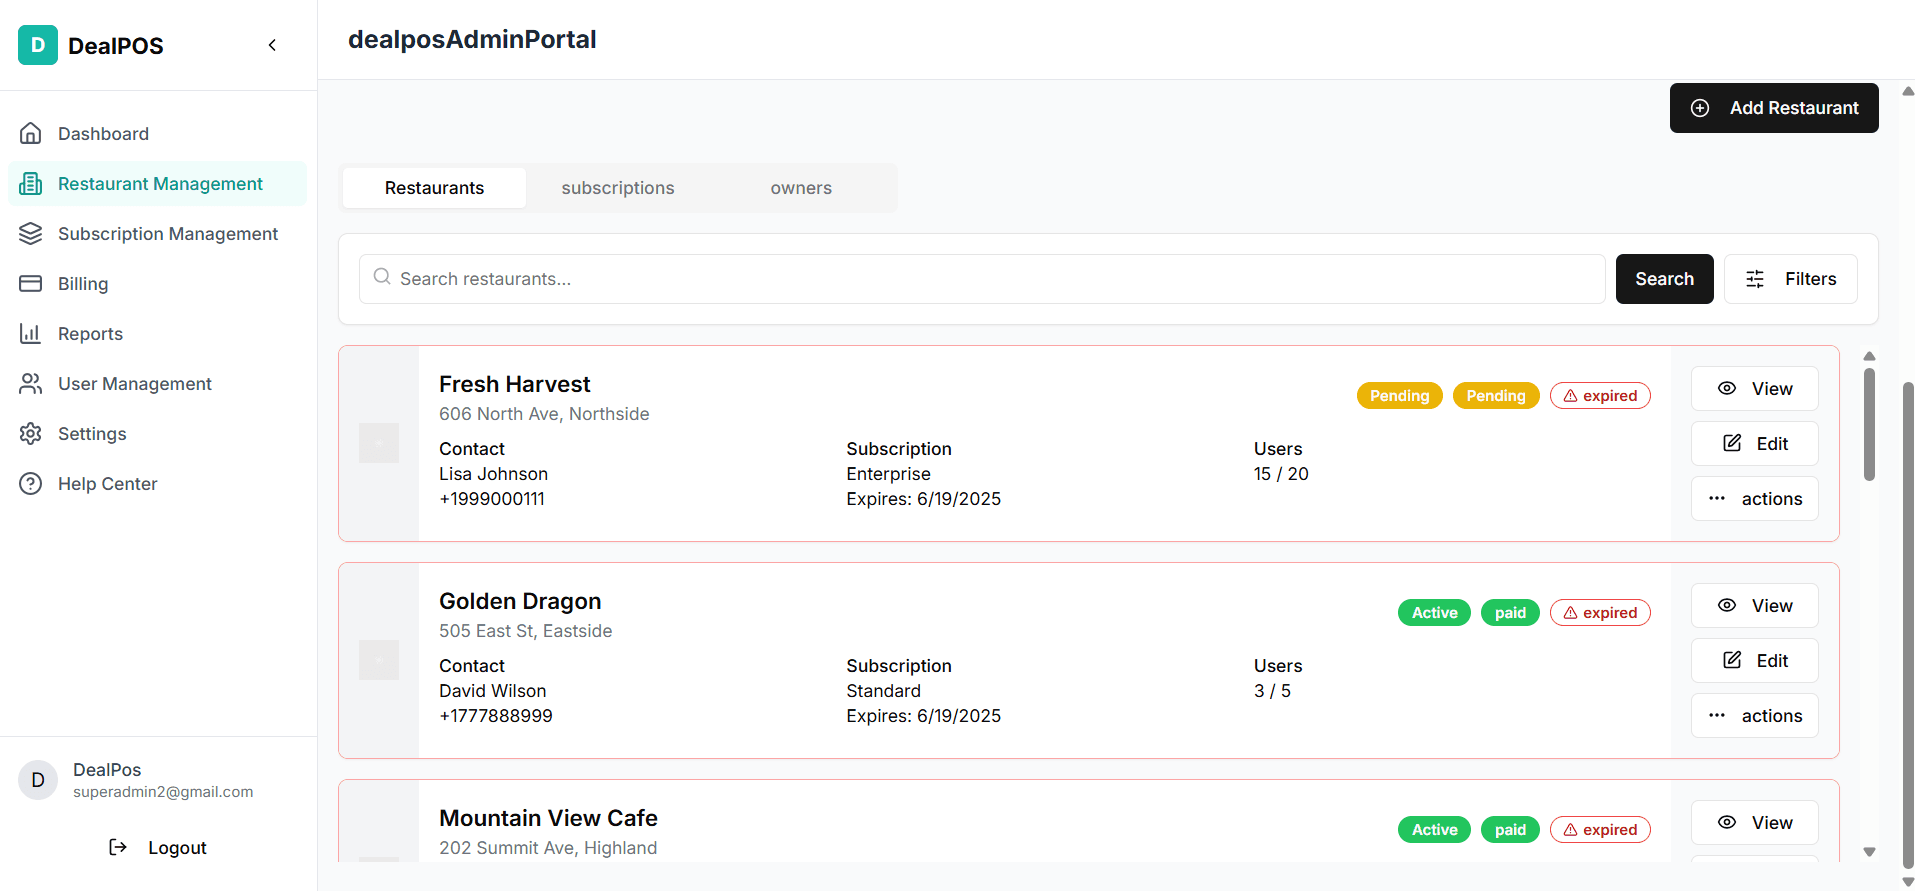Click the User Management people icon
Screen dimensions: 1915x891
click(x=31, y=383)
